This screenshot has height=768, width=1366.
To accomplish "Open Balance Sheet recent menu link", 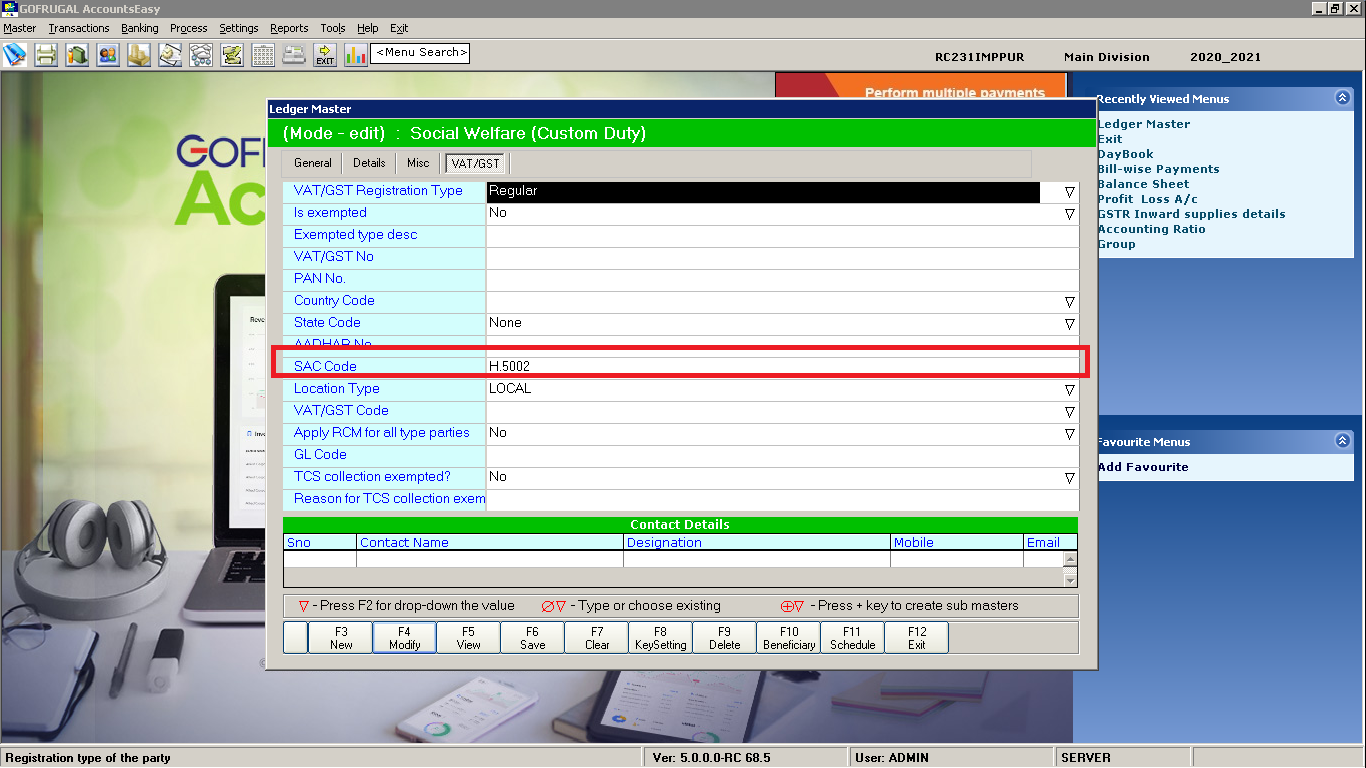I will pyautogui.click(x=1143, y=184).
